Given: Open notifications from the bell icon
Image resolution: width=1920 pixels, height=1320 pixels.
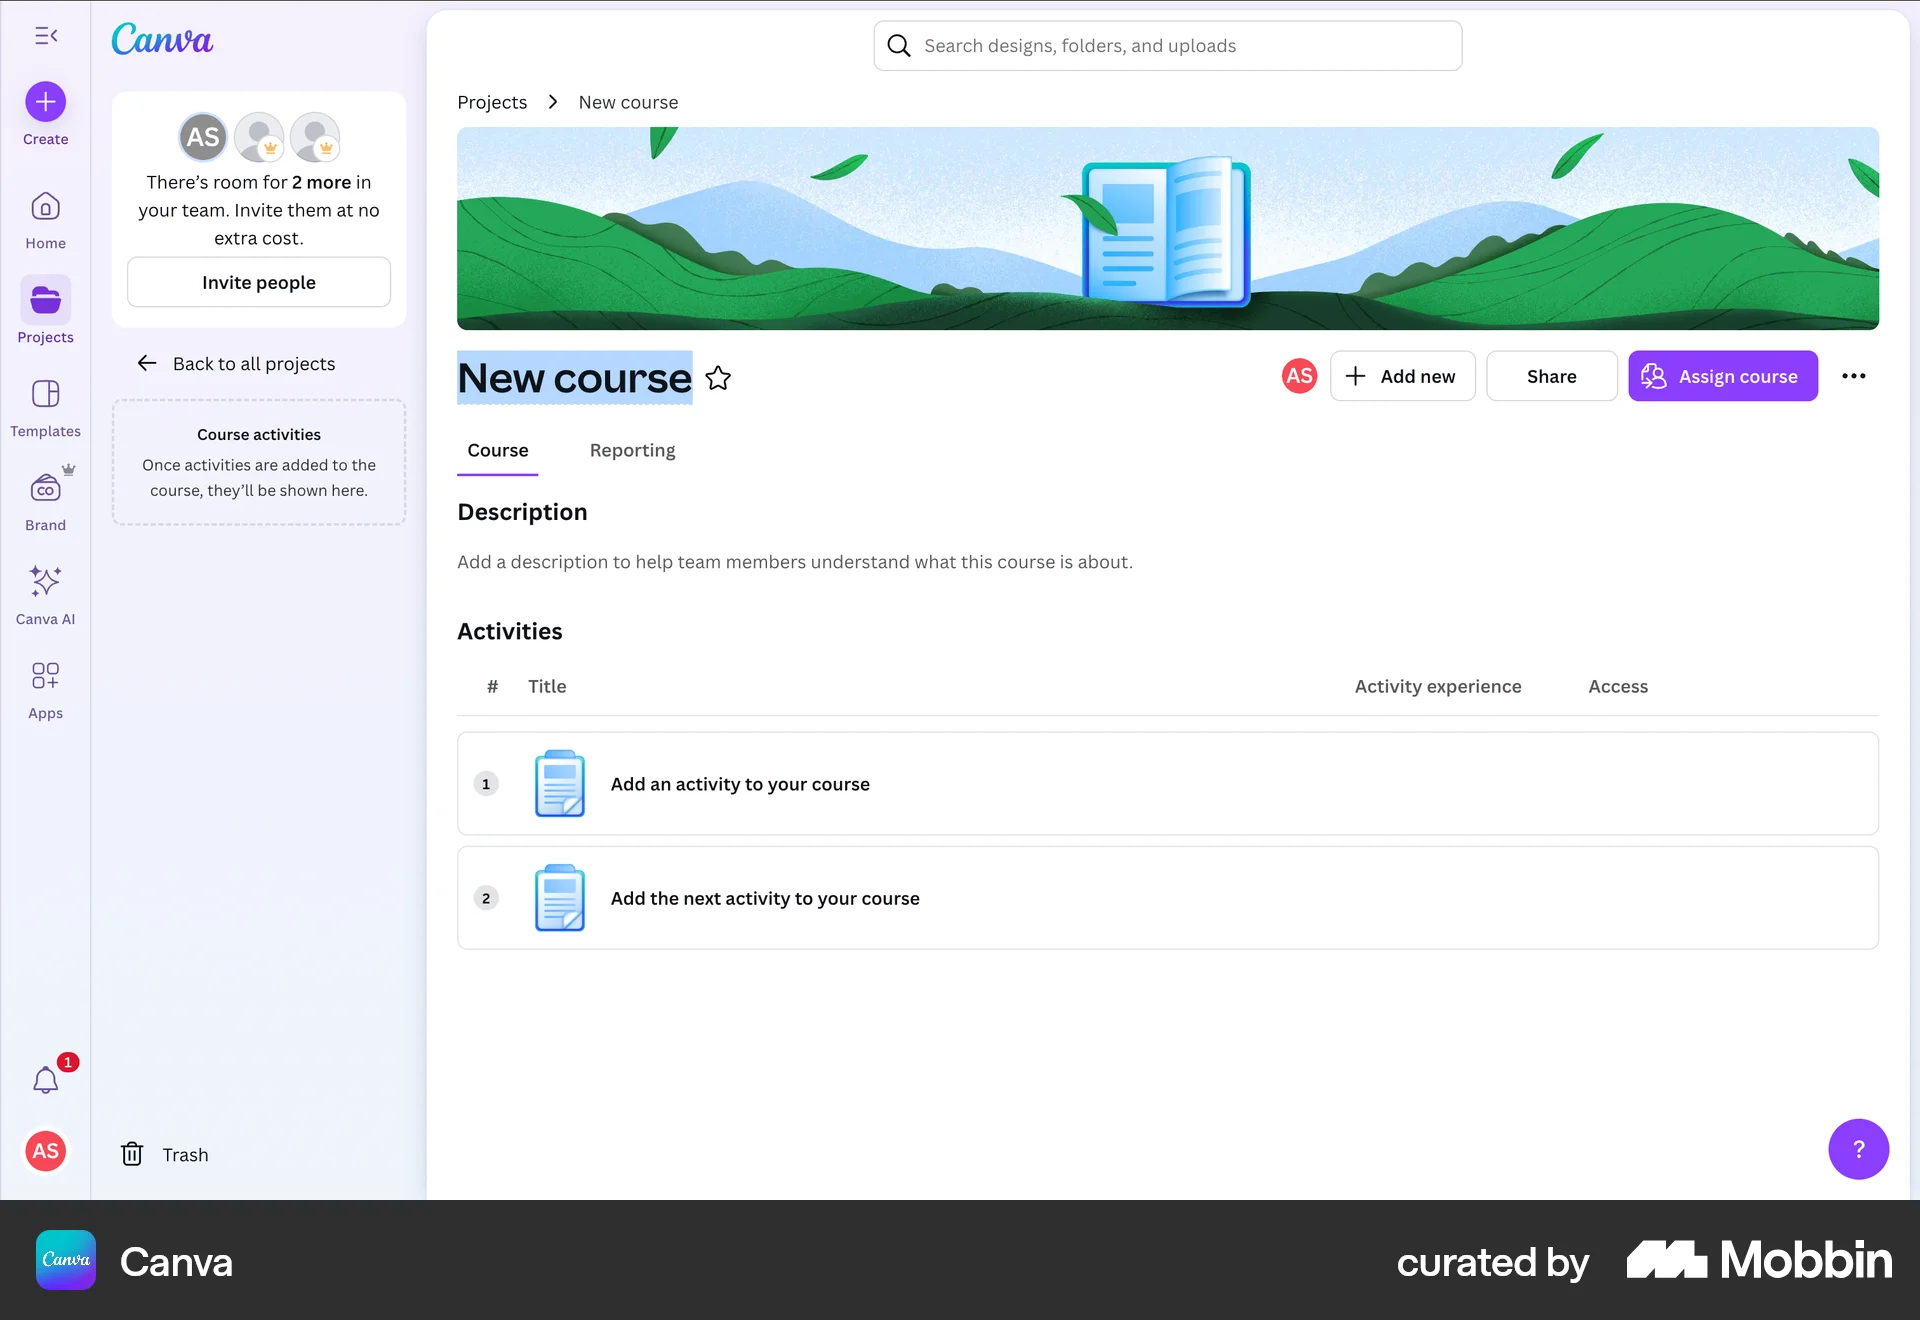Looking at the screenshot, I should coord(45,1080).
